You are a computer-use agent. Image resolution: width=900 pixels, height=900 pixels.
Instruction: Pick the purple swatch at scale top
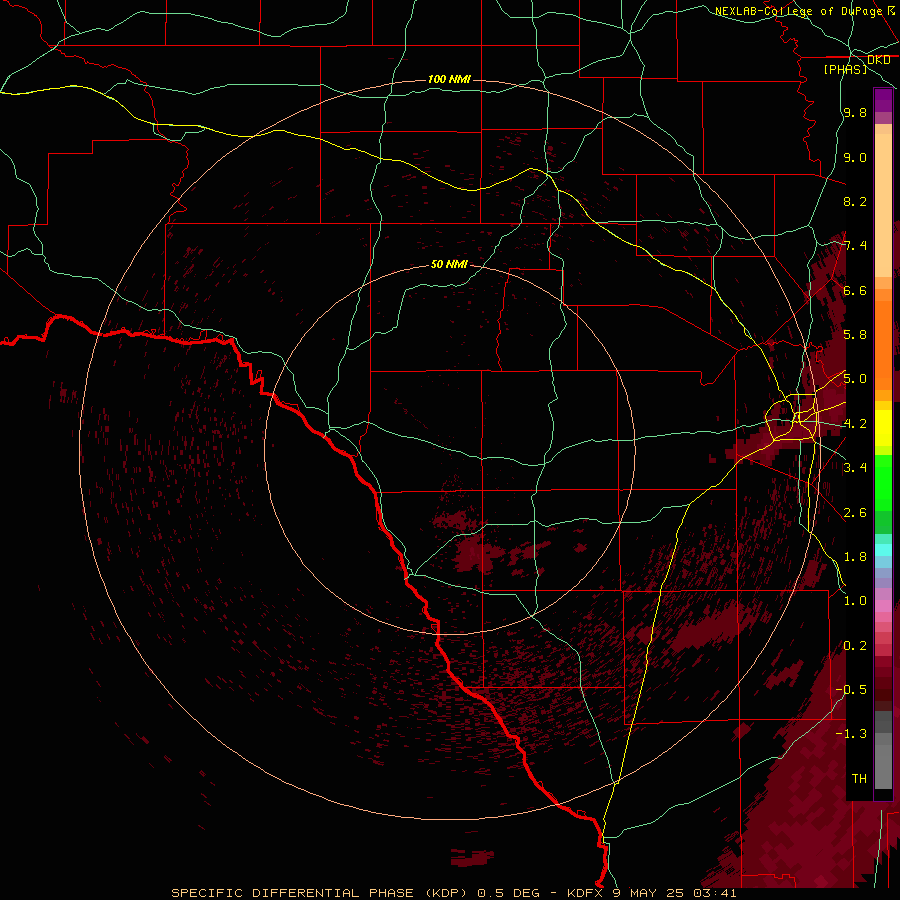(883, 100)
